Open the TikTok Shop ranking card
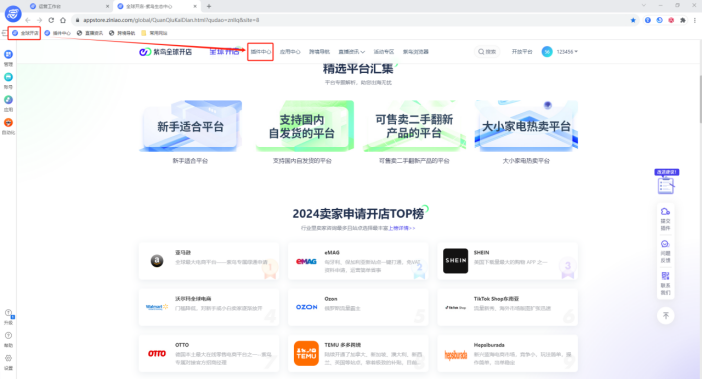 point(508,307)
